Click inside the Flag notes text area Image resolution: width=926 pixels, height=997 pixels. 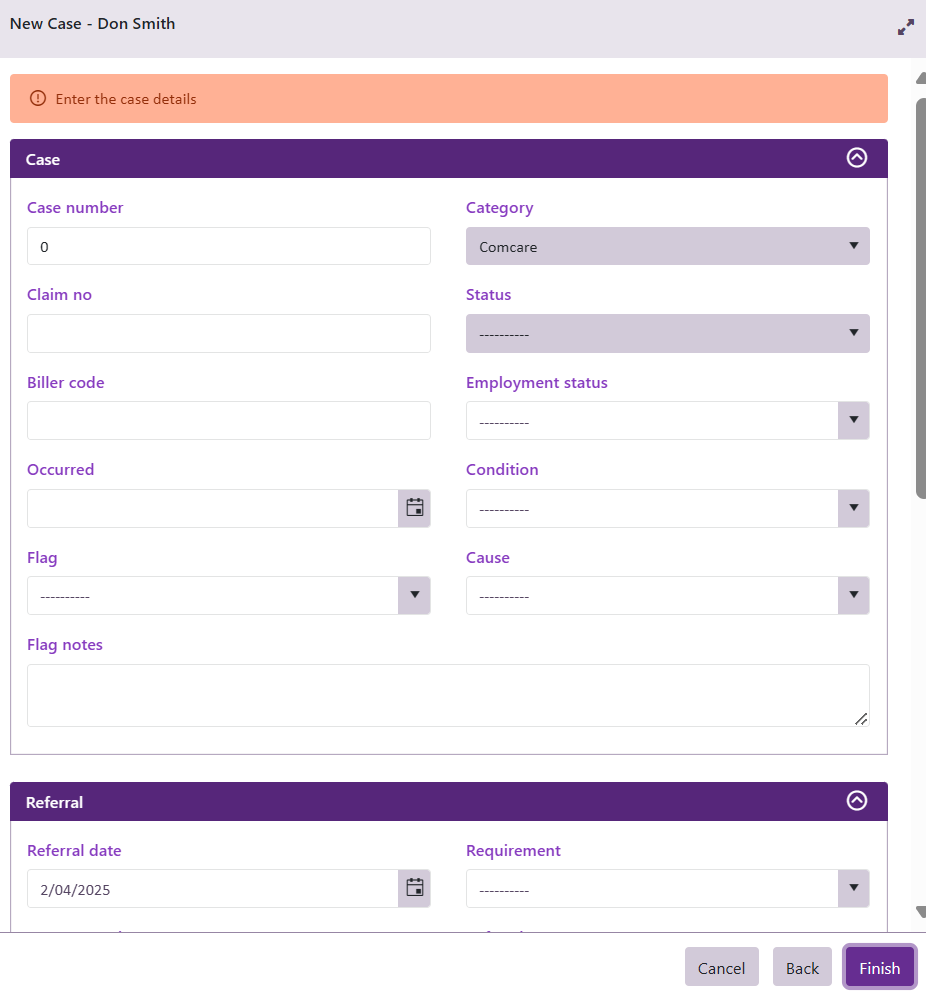pos(447,695)
